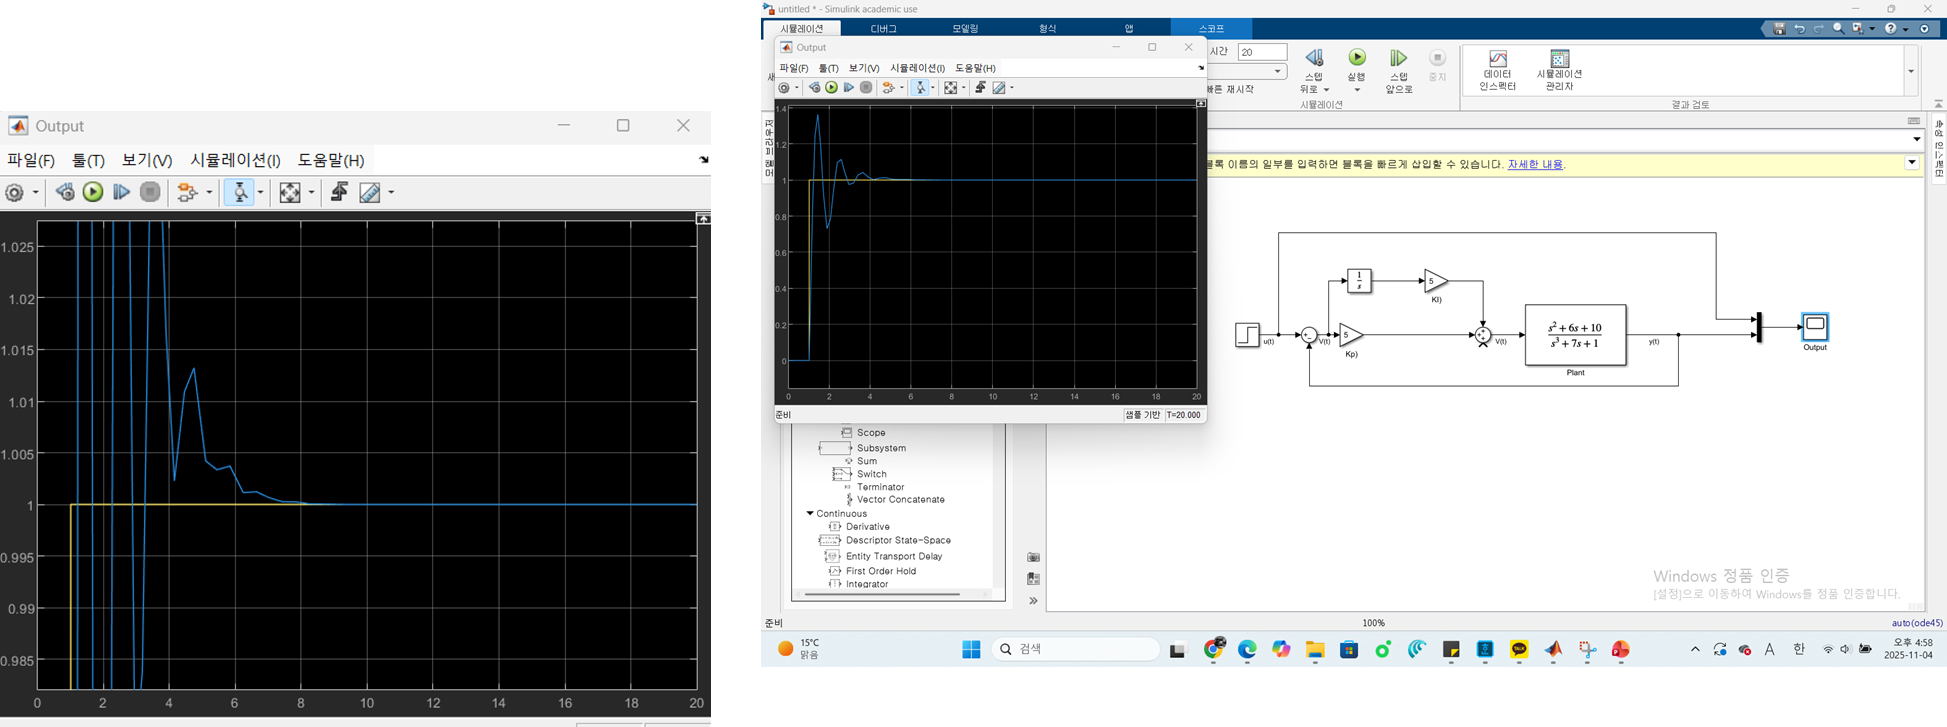The image size is (1947, 727).
Task: Select zoom tool in small Output scope toolbar
Action: click(x=921, y=88)
